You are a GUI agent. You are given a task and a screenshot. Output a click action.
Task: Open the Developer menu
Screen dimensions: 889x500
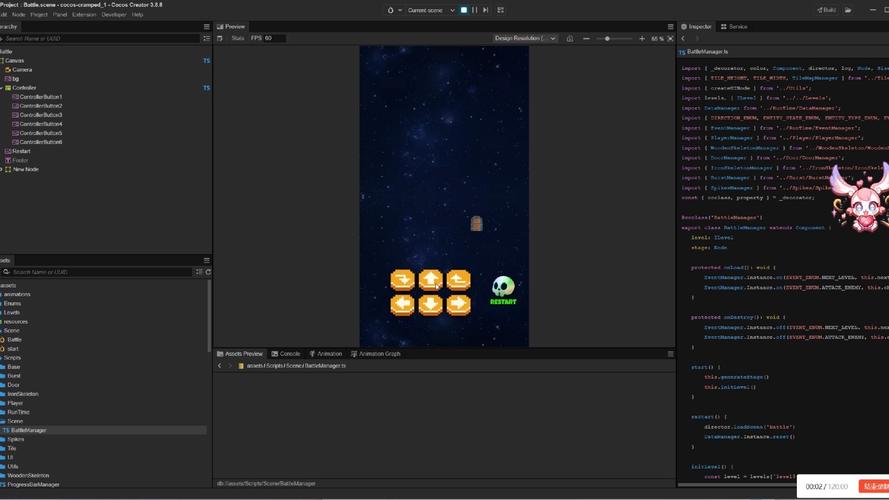(114, 15)
